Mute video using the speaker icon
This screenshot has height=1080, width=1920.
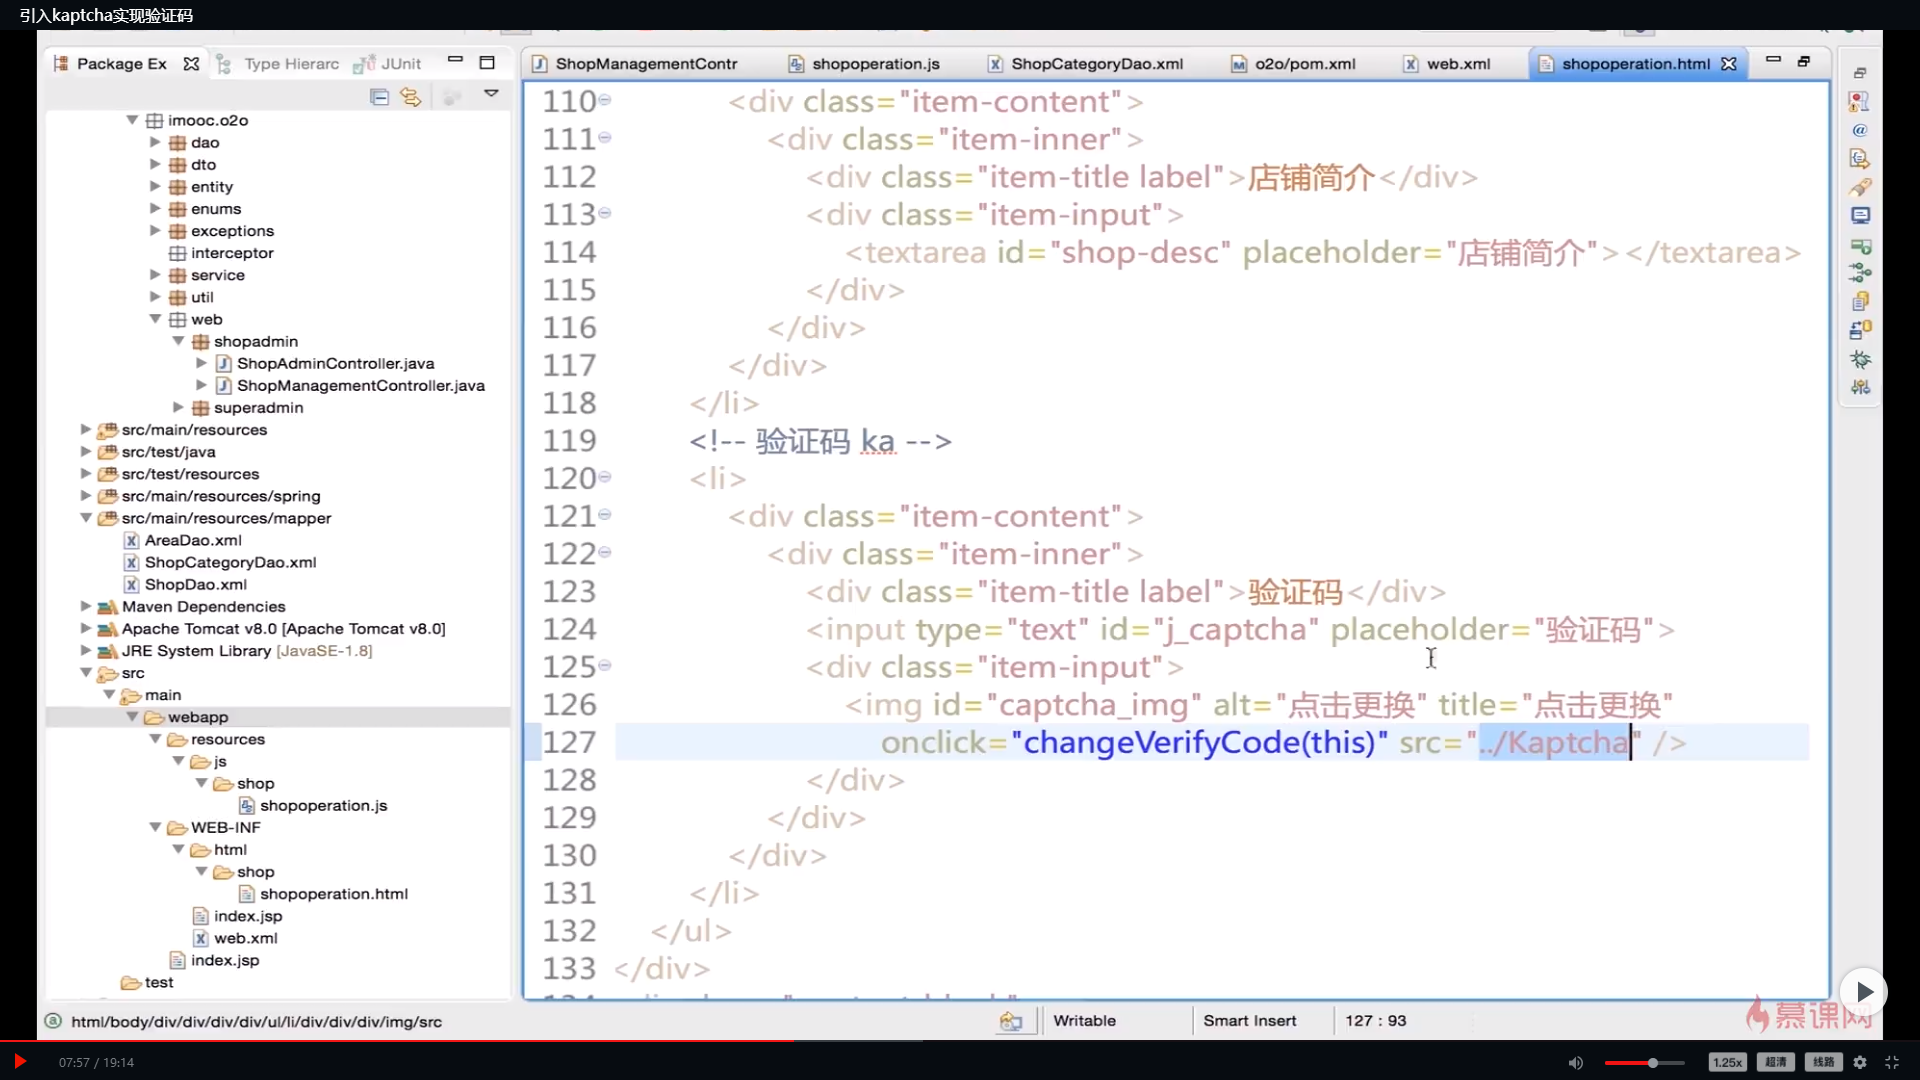click(1576, 1063)
